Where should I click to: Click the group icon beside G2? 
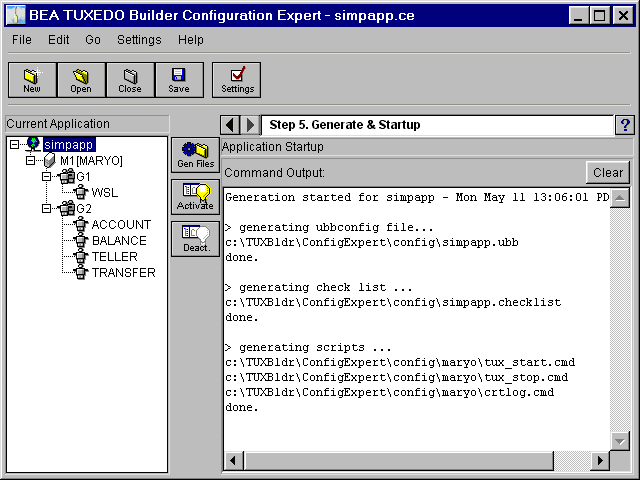pyautogui.click(x=67, y=209)
